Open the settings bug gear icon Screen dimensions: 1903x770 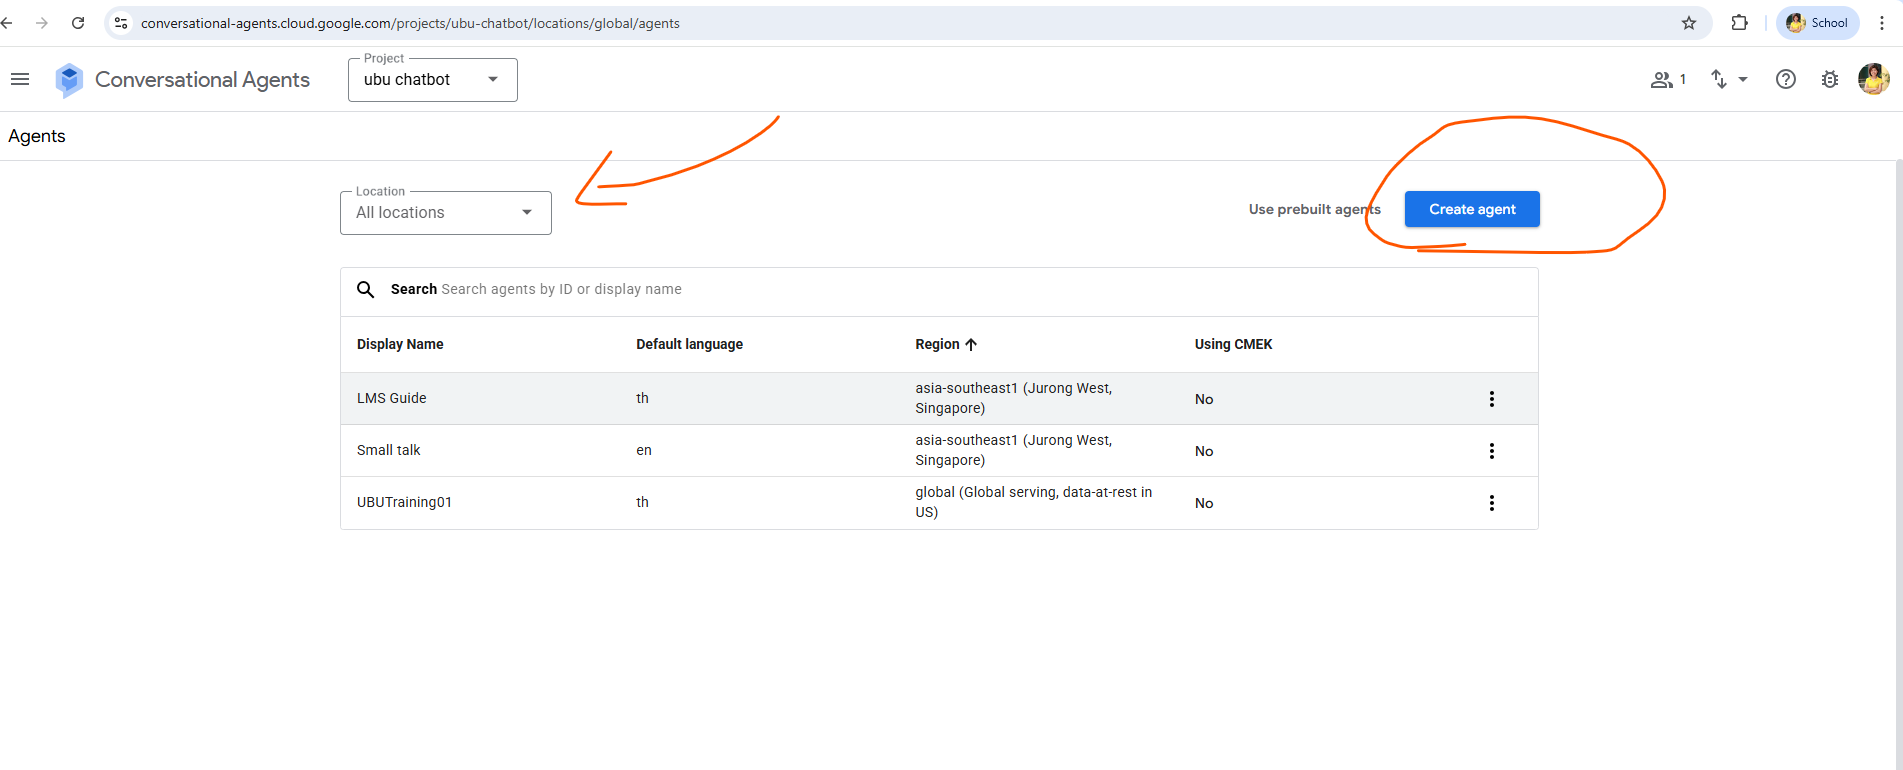click(1829, 80)
